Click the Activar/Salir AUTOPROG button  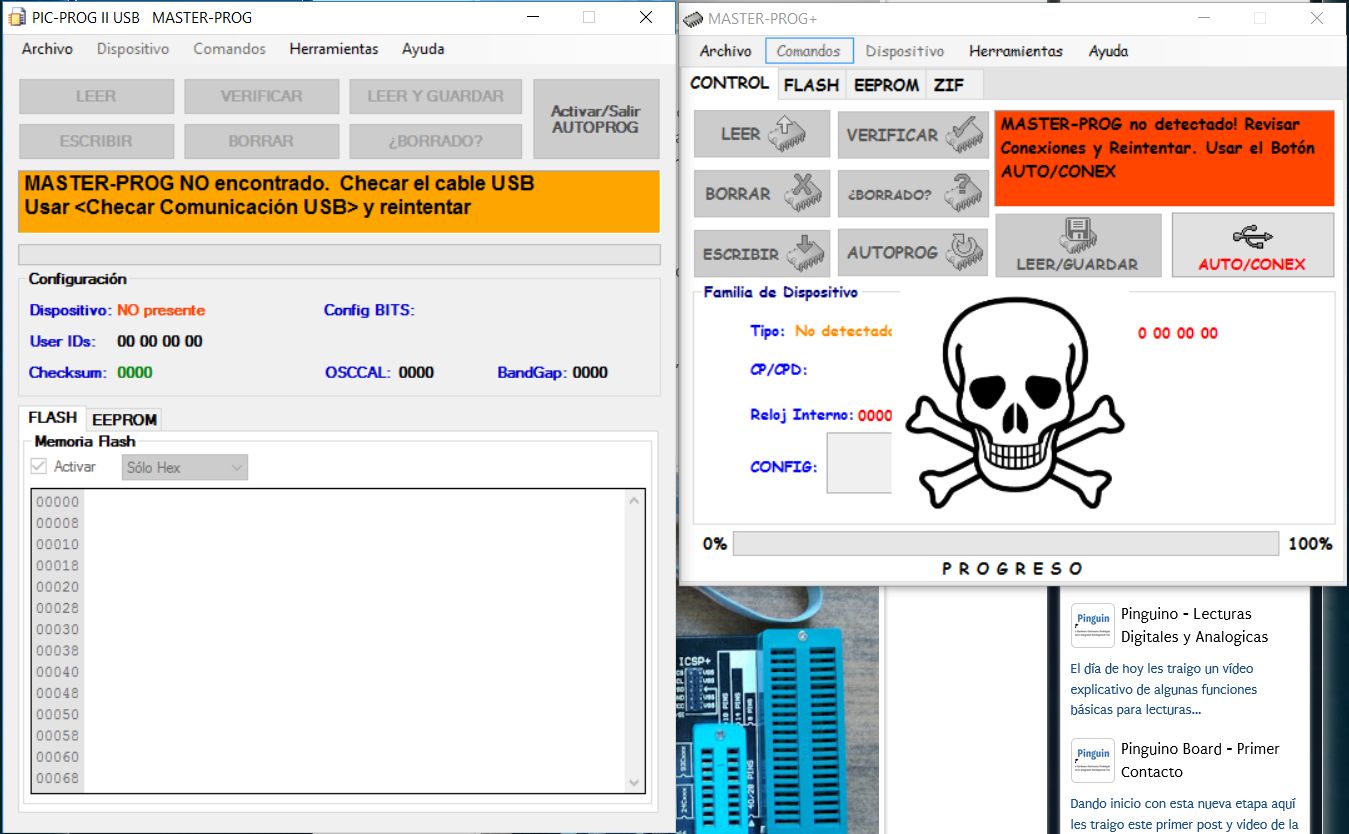[596, 118]
